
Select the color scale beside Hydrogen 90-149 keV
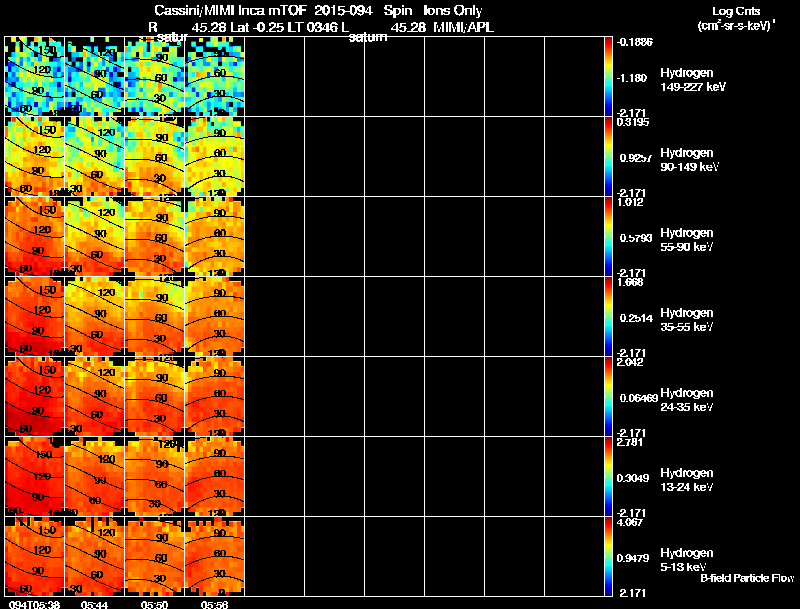point(608,157)
